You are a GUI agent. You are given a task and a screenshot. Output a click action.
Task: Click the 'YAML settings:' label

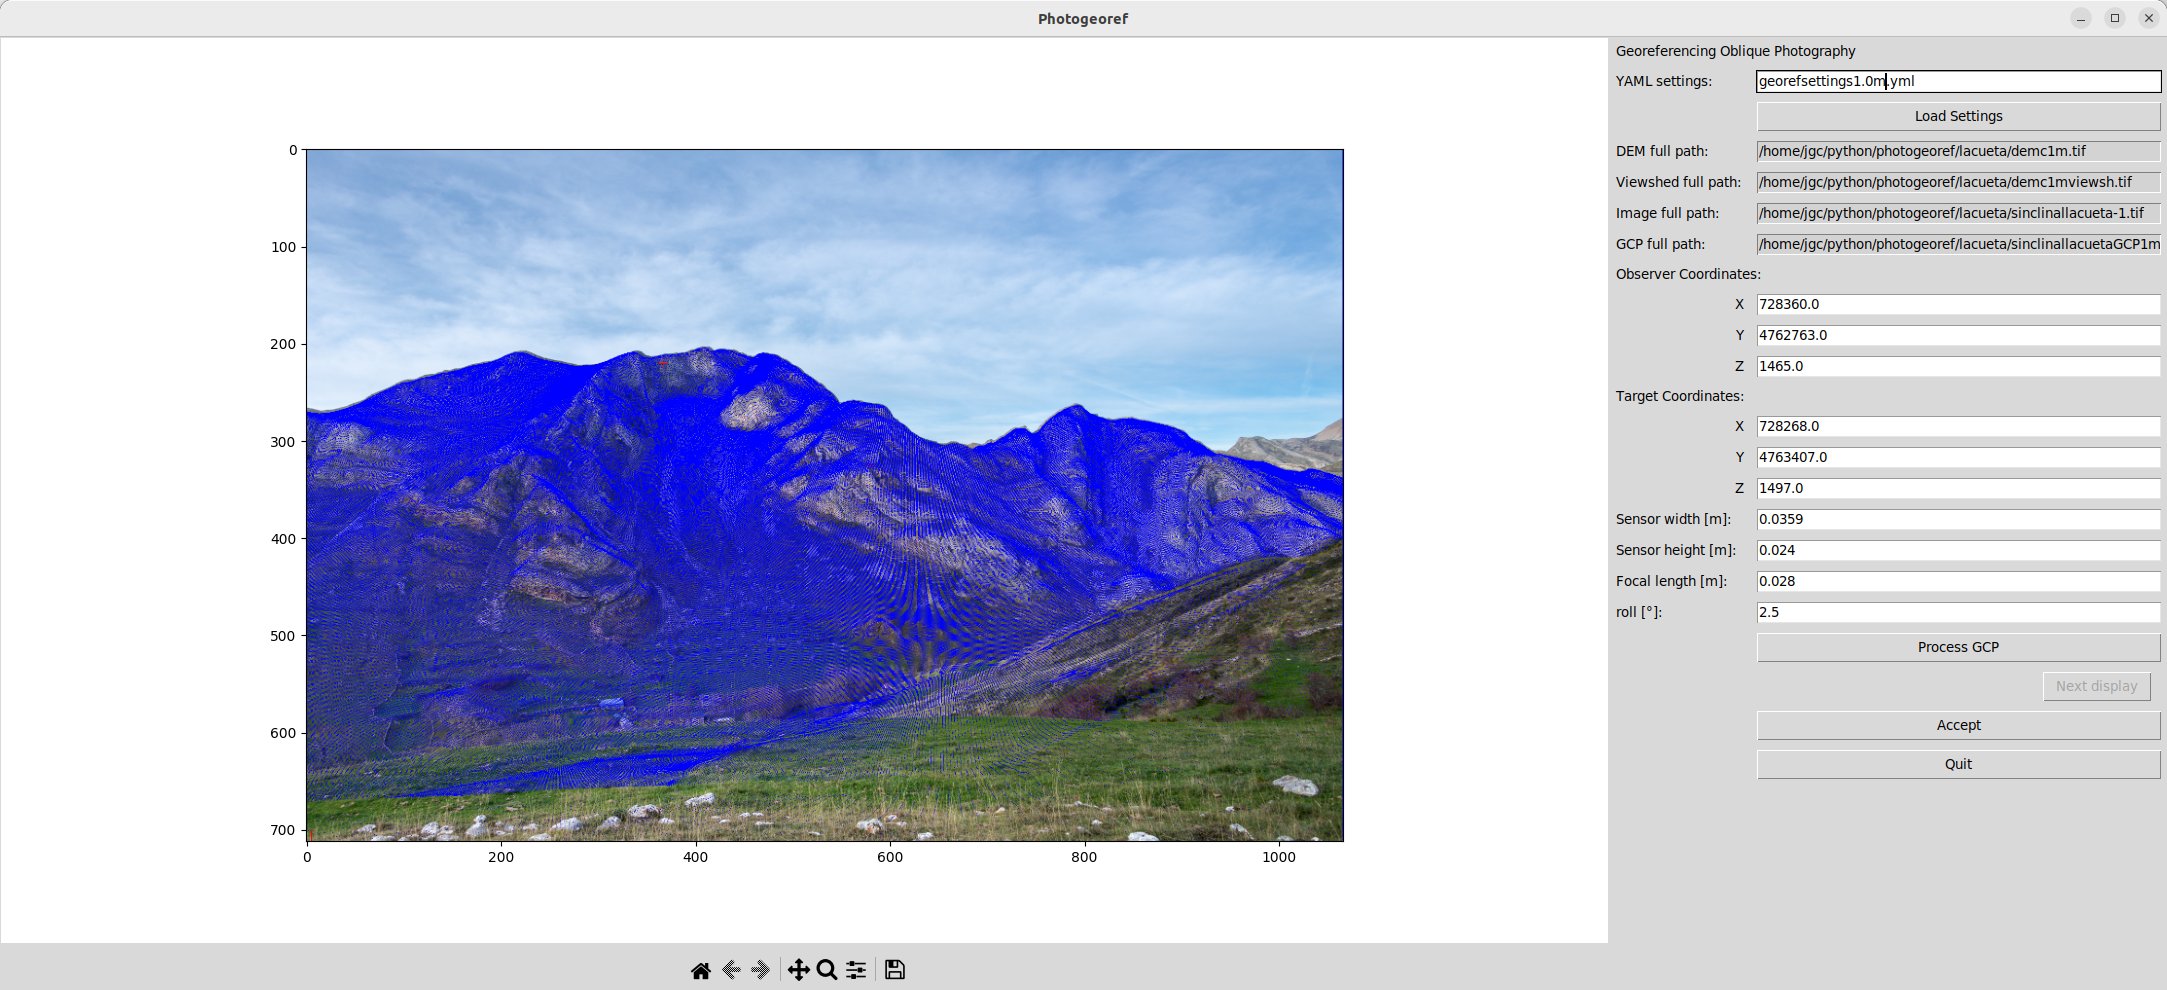pos(1664,81)
